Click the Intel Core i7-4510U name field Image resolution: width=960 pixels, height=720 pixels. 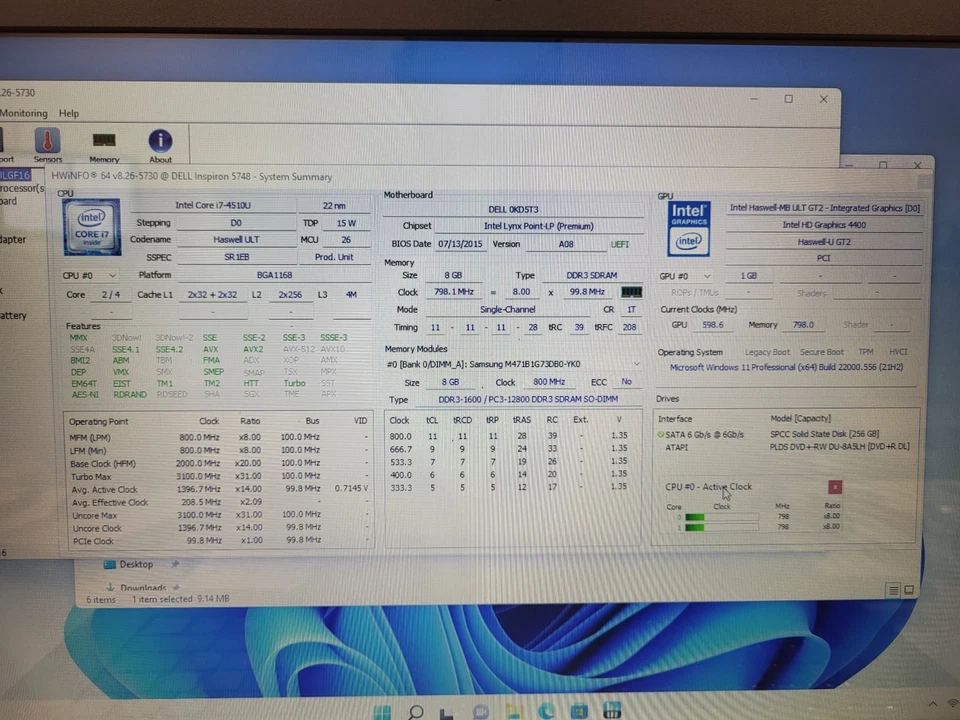click(213, 205)
